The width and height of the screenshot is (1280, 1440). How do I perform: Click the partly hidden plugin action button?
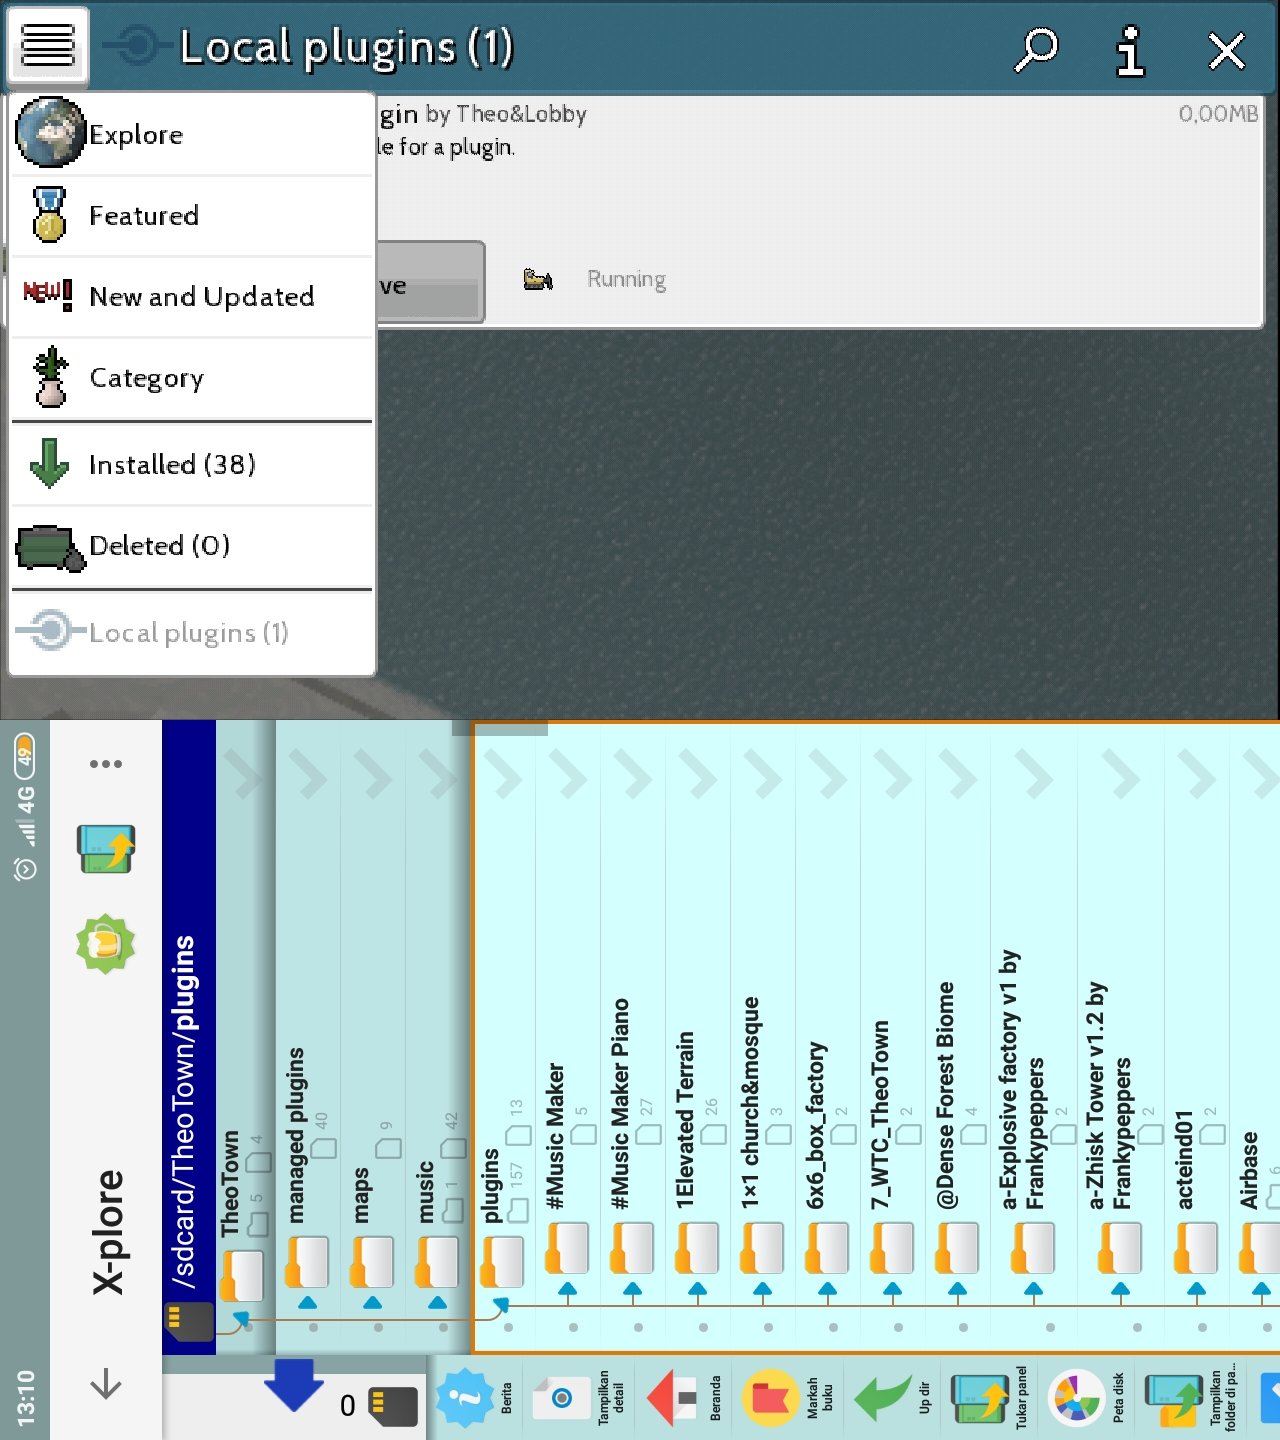(430, 283)
